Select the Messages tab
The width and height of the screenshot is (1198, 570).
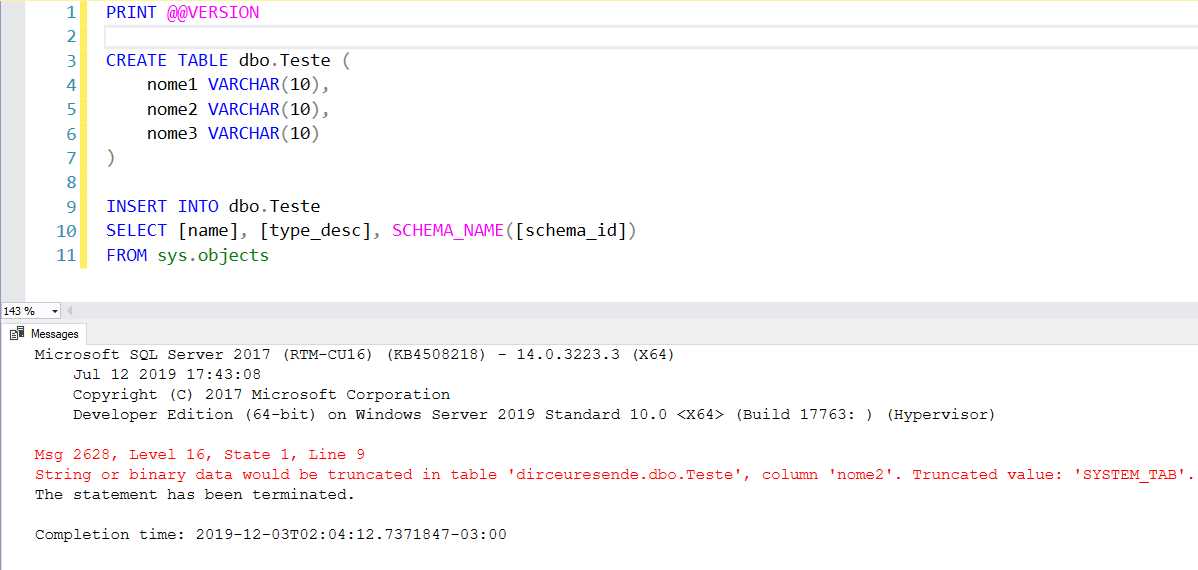coord(46,334)
